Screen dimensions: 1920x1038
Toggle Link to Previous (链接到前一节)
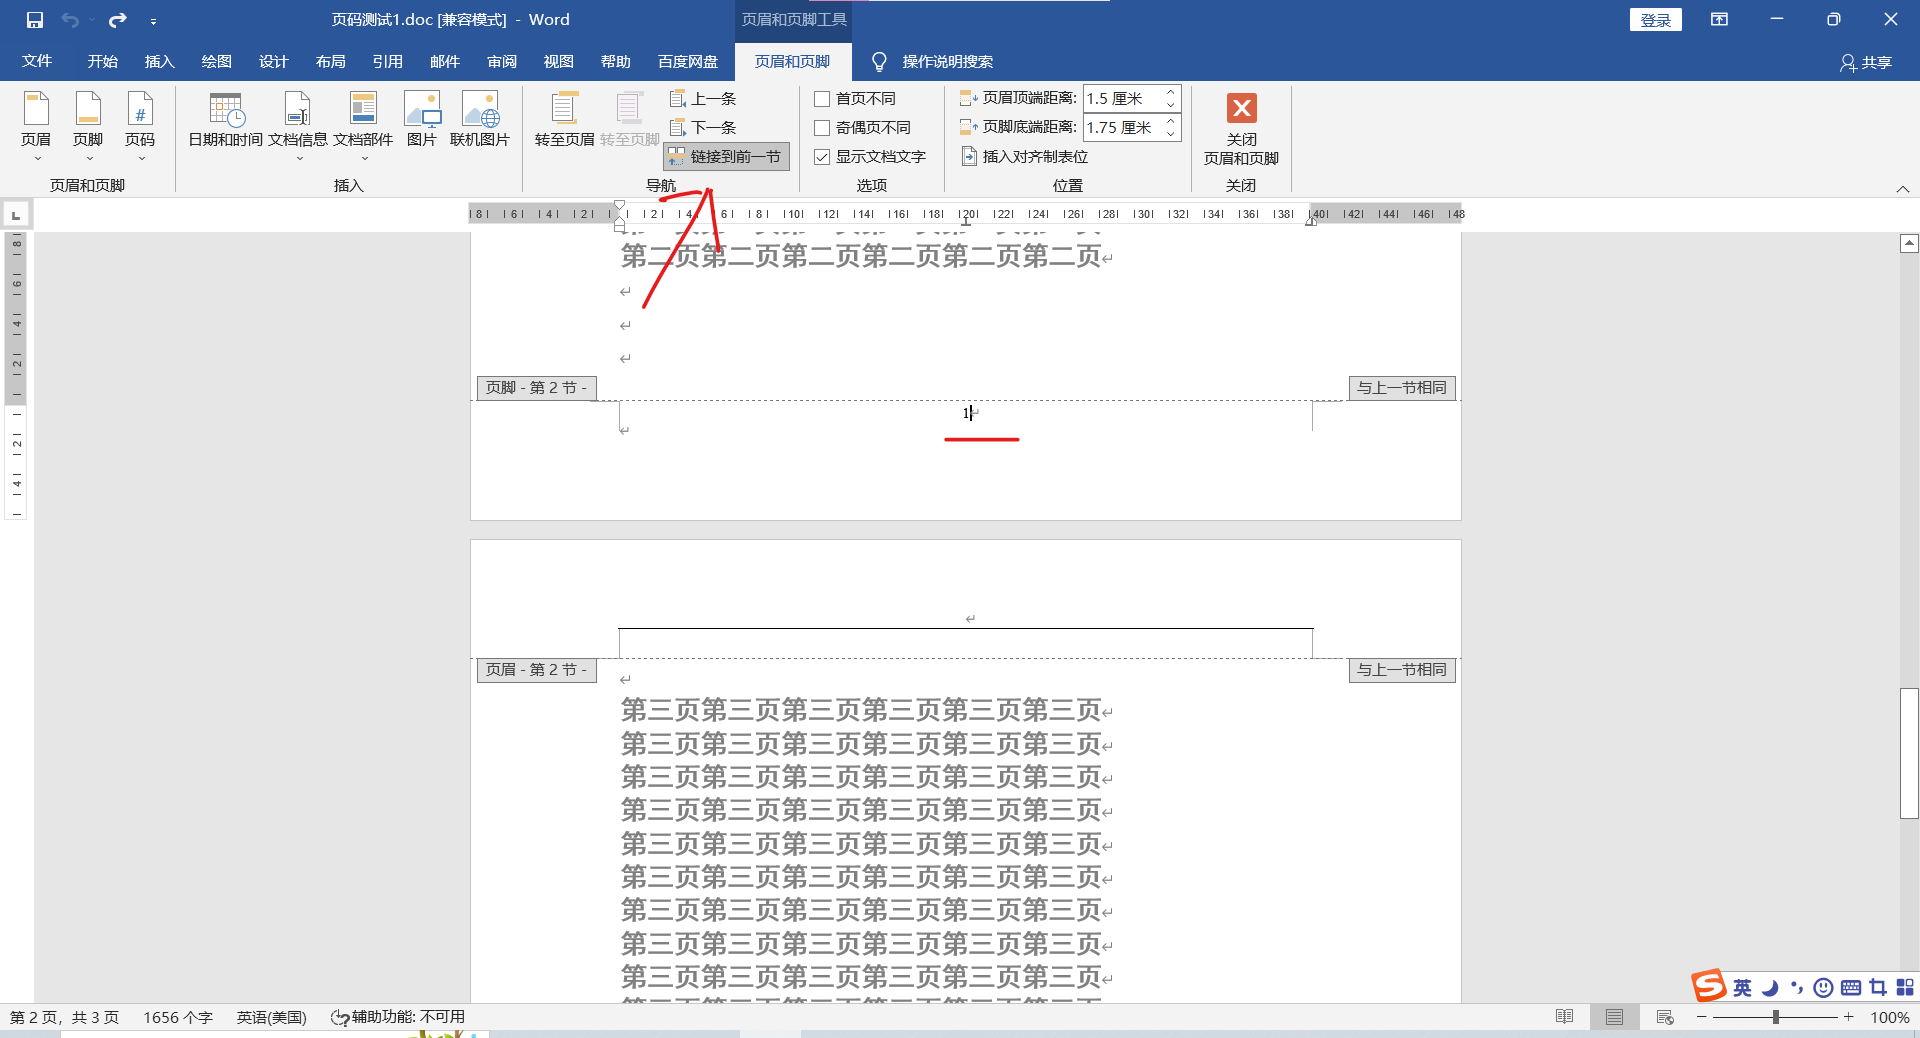pyautogui.click(x=727, y=157)
